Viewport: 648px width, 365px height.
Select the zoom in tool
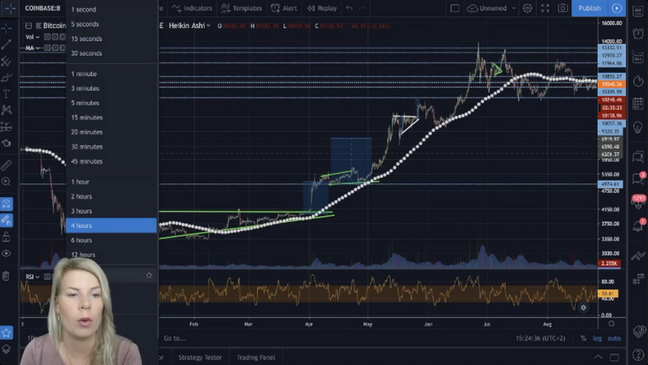(6, 181)
